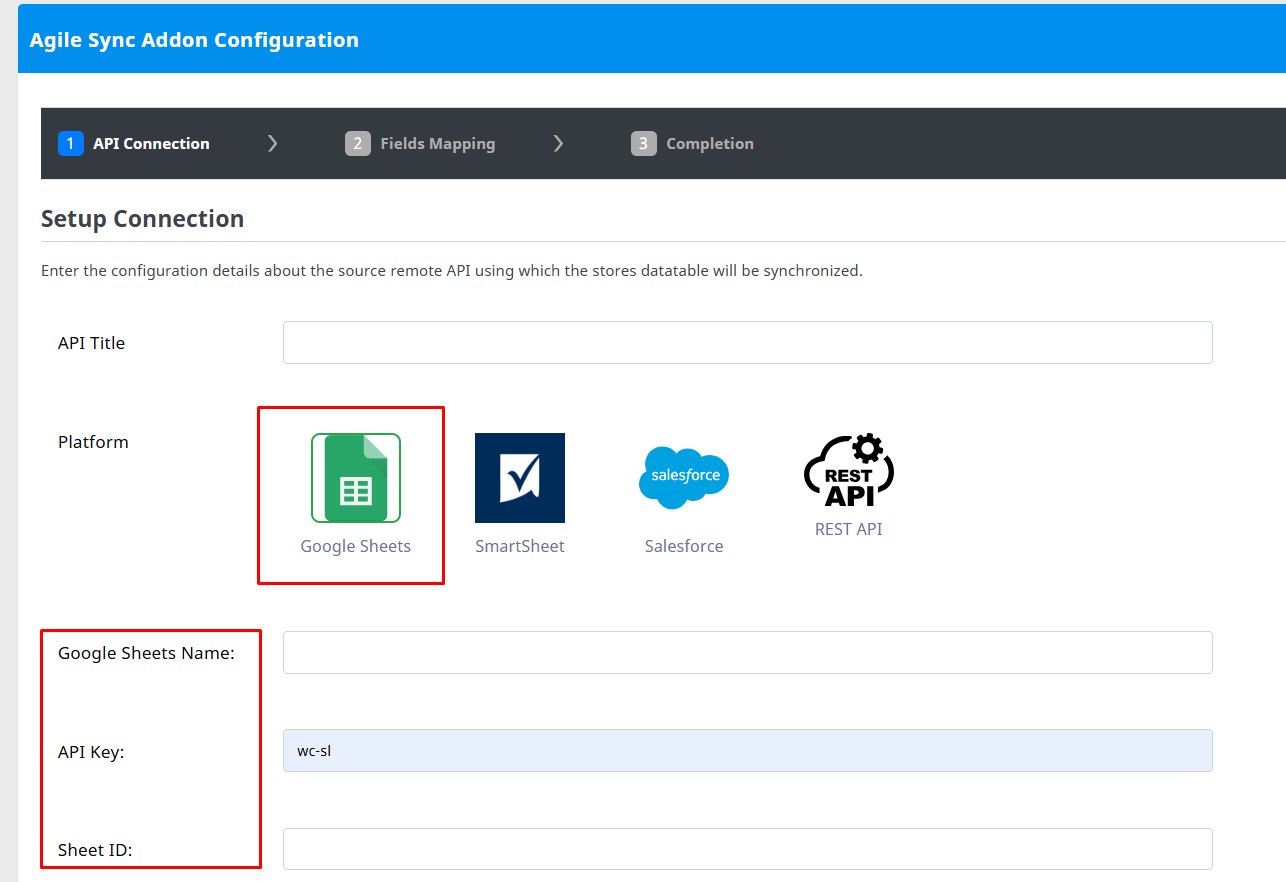Viewport: 1286px width, 882px height.
Task: Click the configuration details description sentence
Action: click(x=451, y=271)
